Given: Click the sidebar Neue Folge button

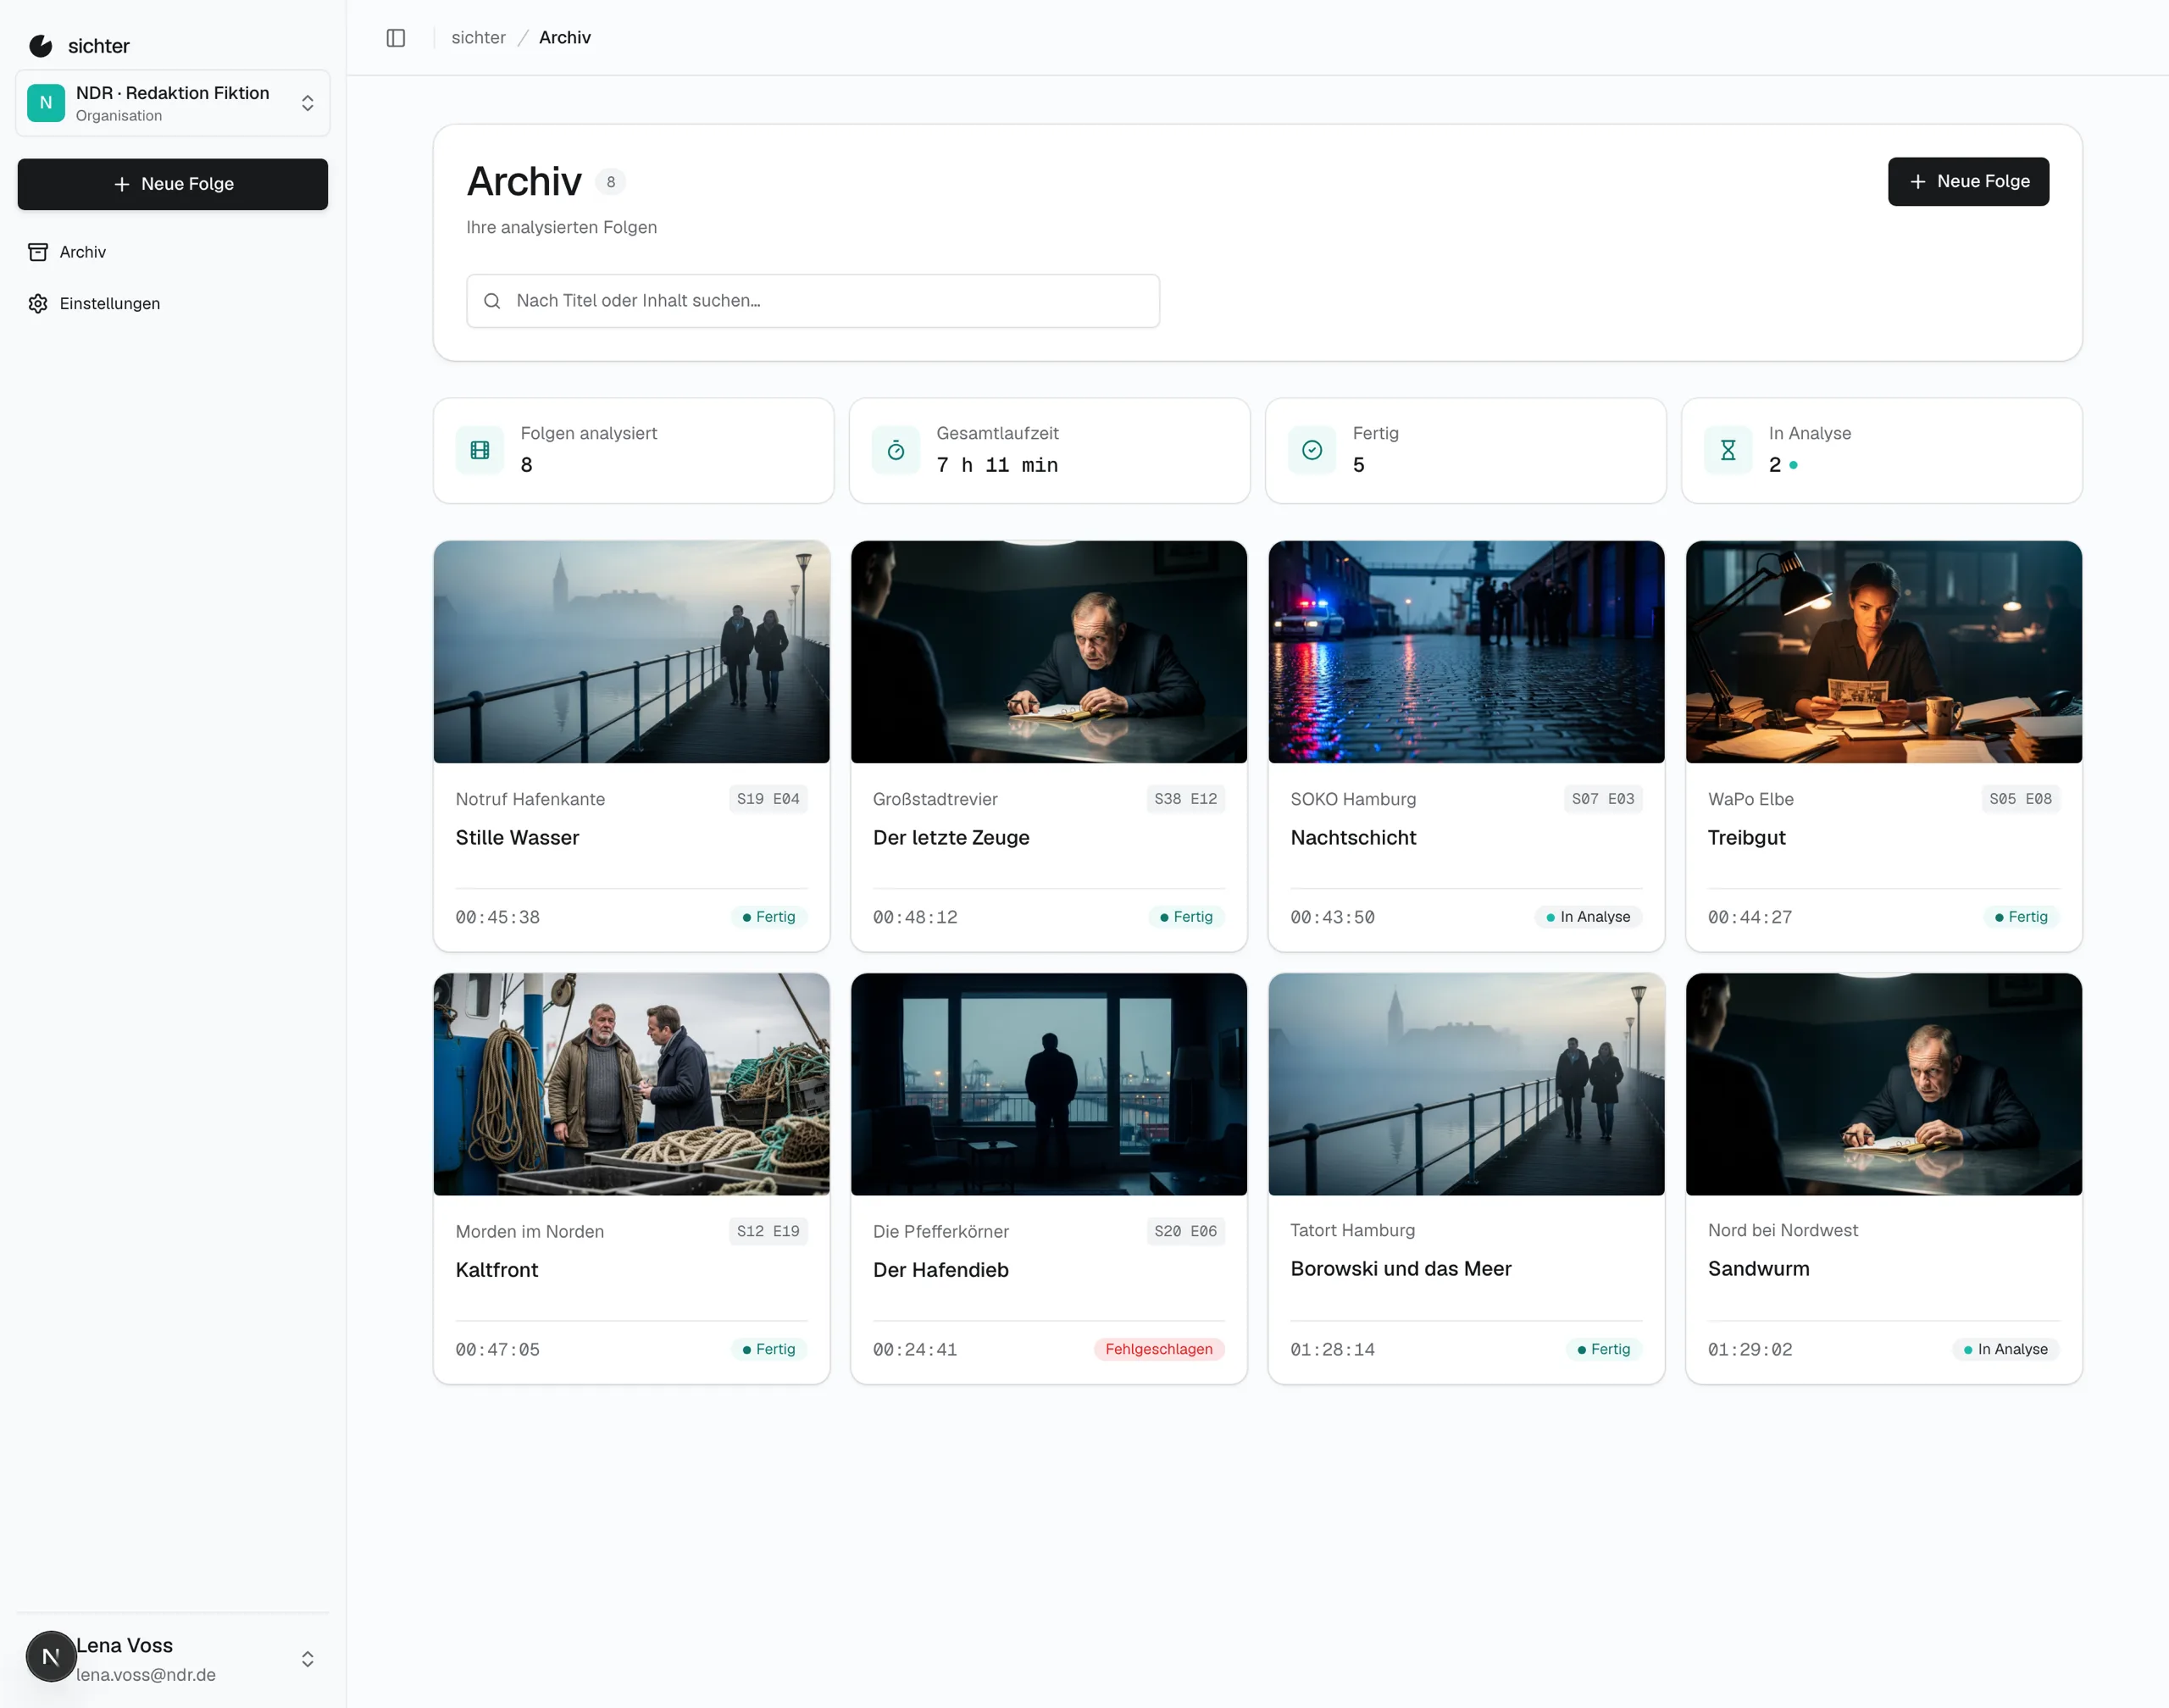Looking at the screenshot, I should pyautogui.click(x=173, y=184).
